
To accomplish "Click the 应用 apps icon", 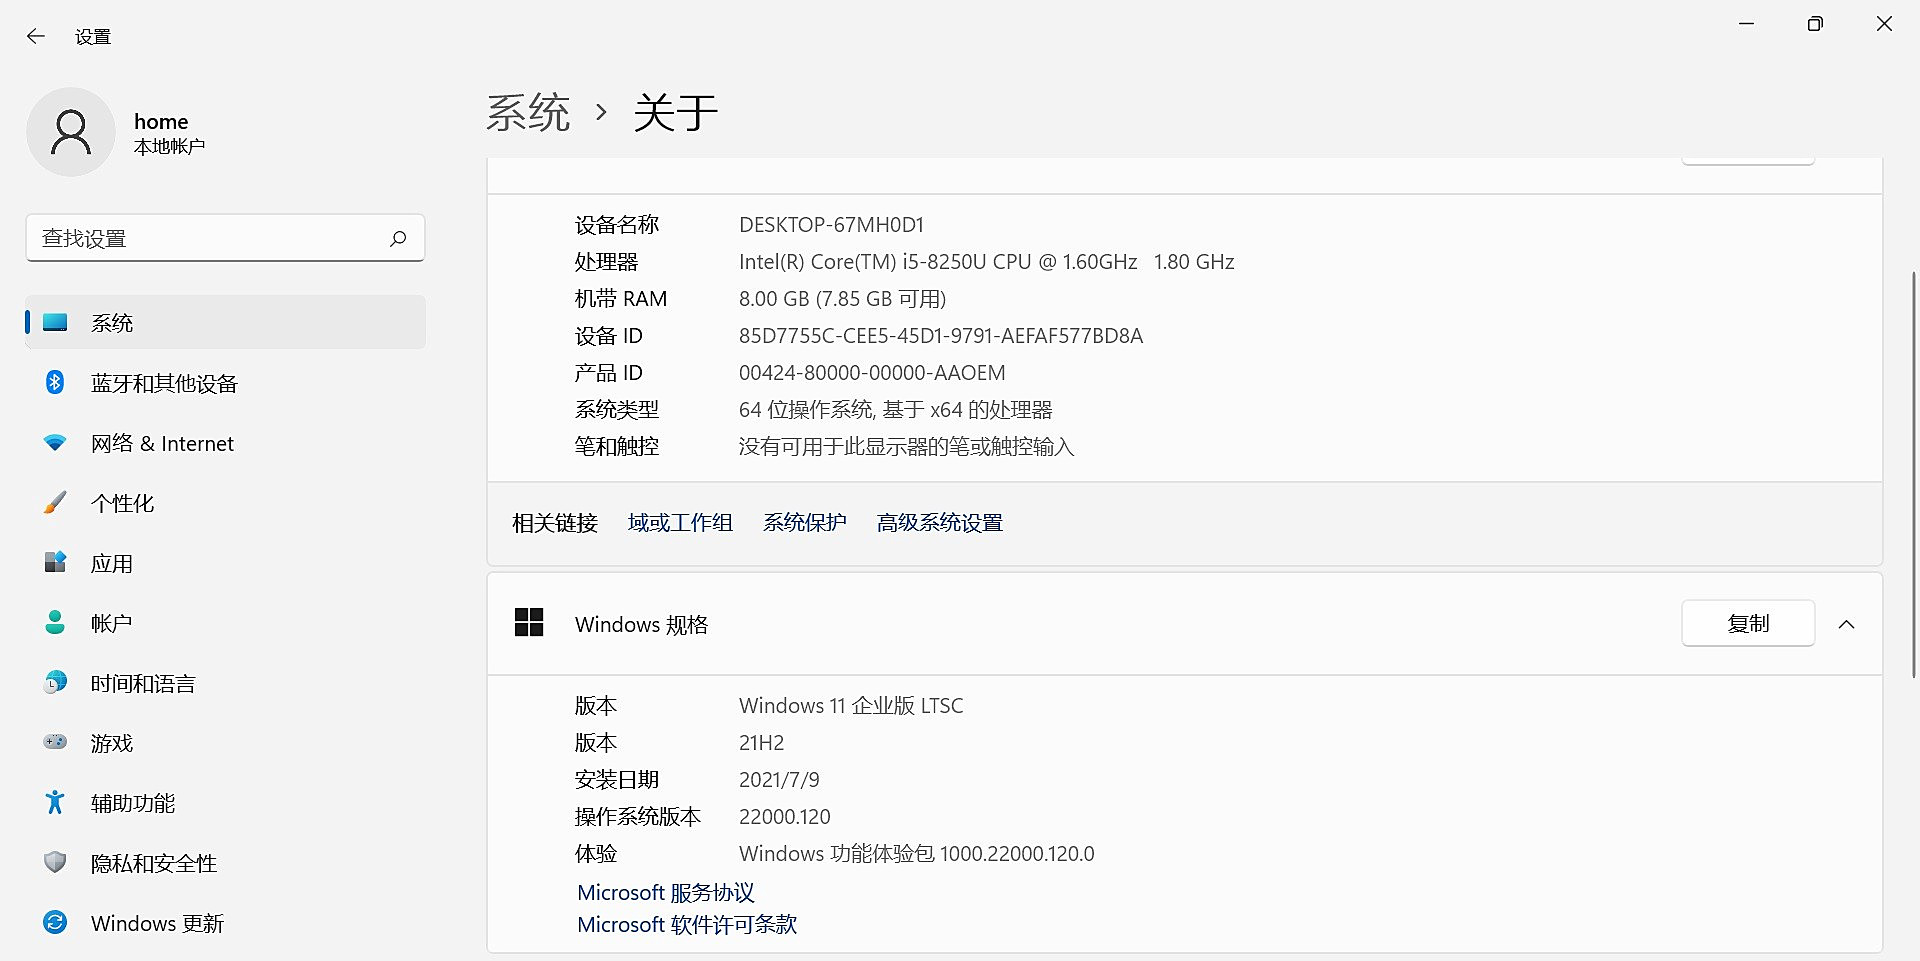I will (55, 562).
